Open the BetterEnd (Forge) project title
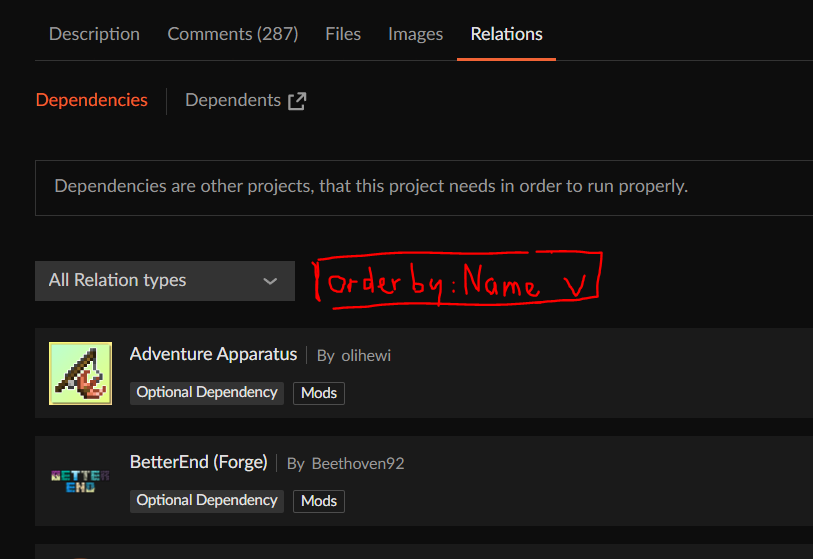The width and height of the screenshot is (813, 559). (x=198, y=462)
